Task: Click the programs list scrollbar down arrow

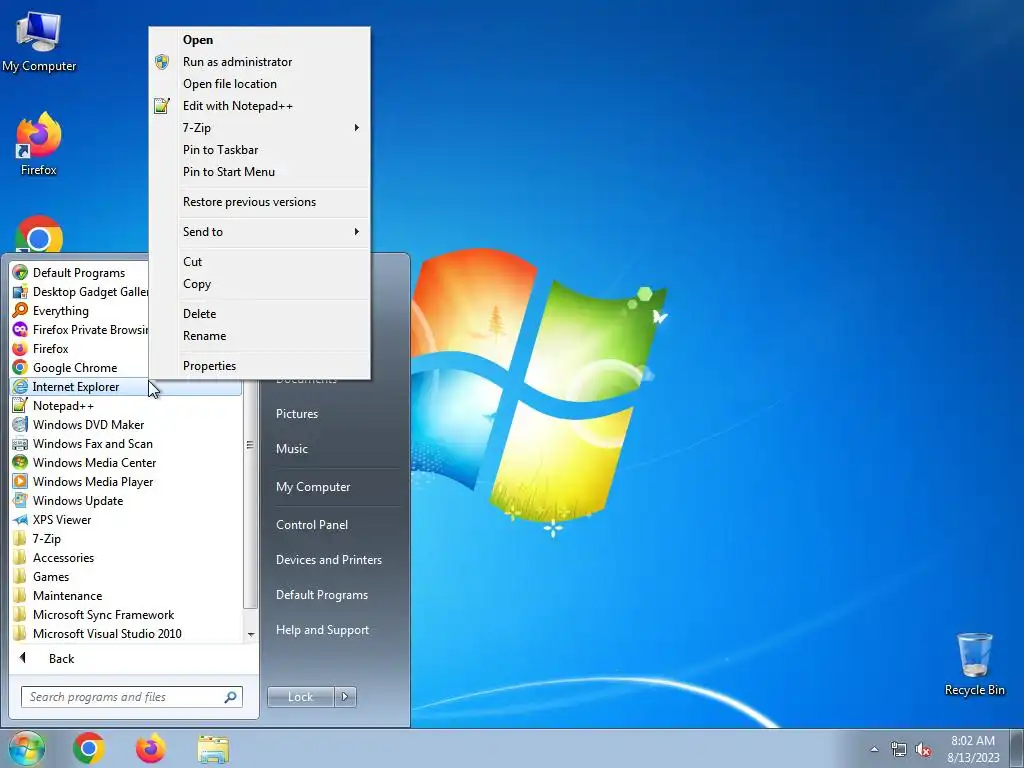Action: [x=251, y=634]
